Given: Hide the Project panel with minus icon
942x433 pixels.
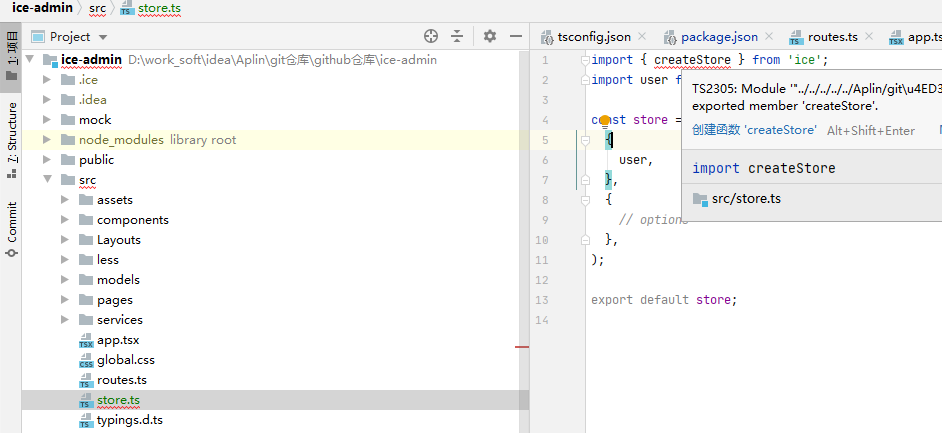Looking at the screenshot, I should pos(515,37).
